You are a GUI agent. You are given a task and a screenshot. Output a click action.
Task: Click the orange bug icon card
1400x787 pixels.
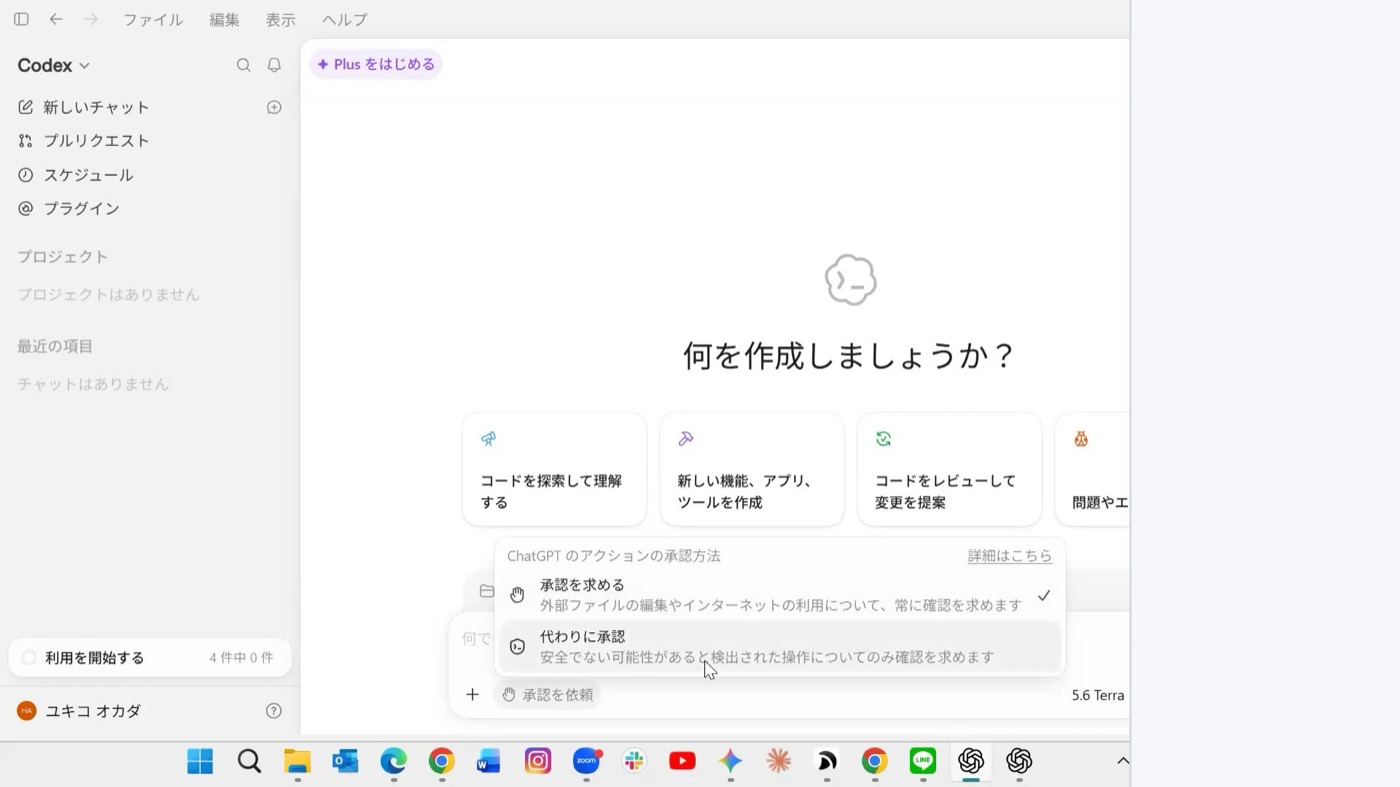coord(1081,439)
